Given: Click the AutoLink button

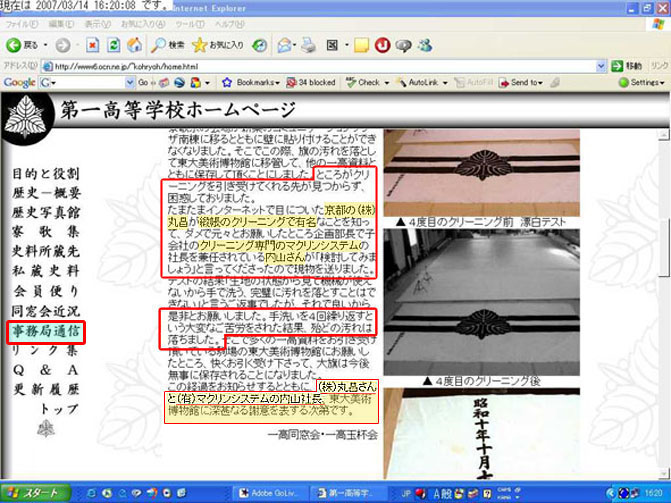Looking at the screenshot, I should tap(417, 83).
